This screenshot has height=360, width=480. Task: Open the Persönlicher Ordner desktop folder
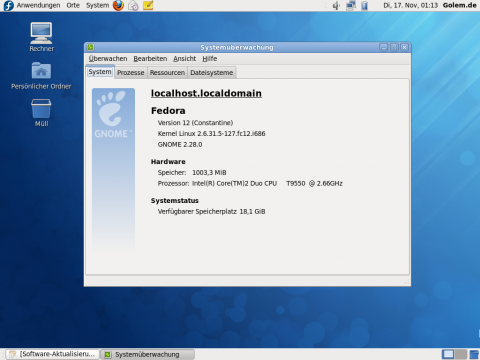point(41,76)
